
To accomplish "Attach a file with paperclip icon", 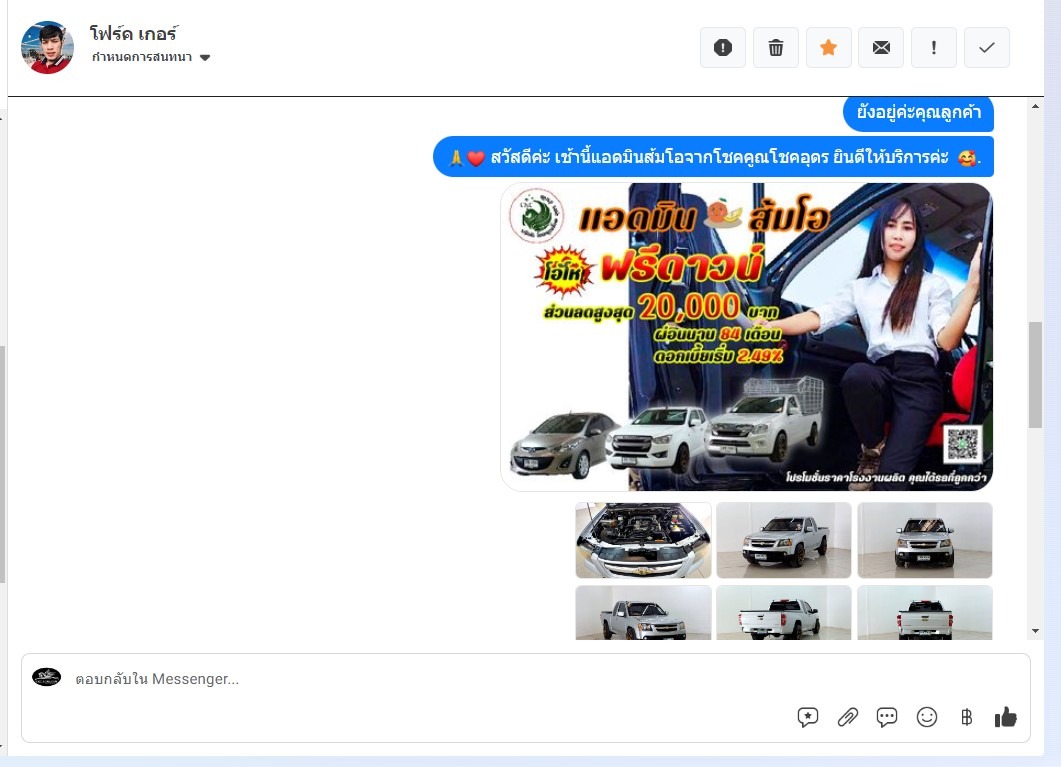I will click(x=848, y=717).
